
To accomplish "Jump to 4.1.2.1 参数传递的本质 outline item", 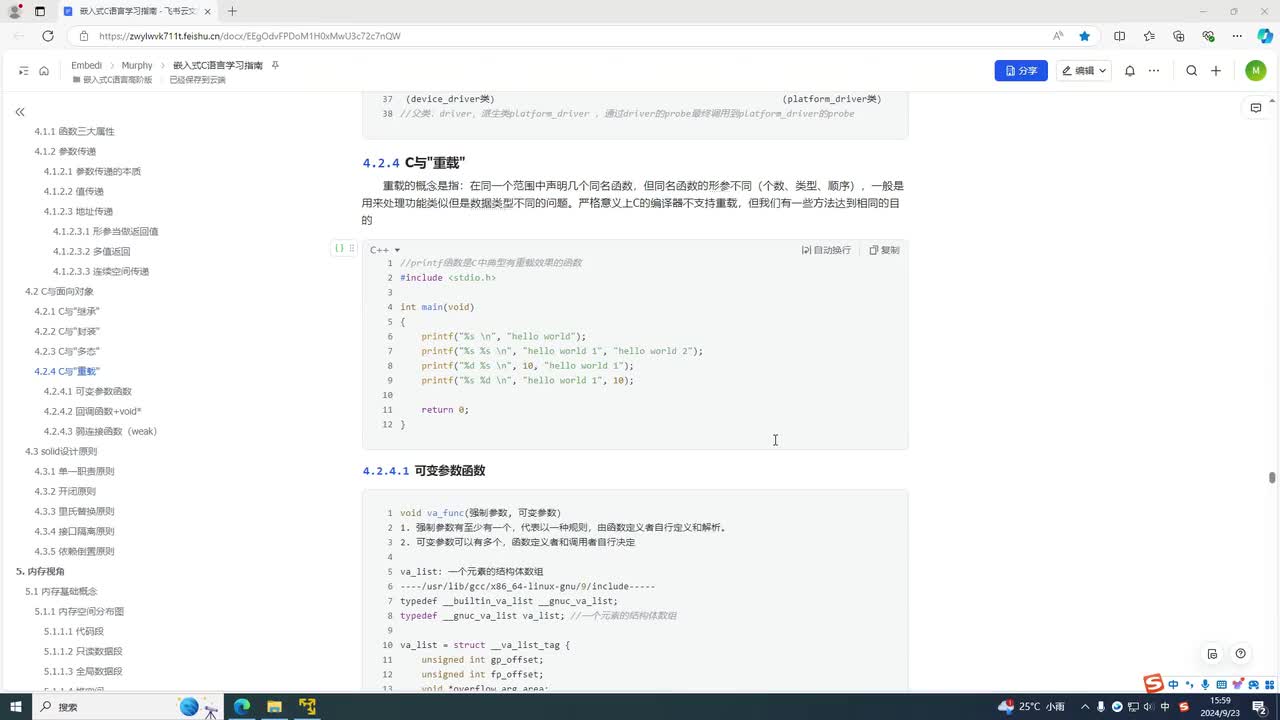I will [92, 171].
